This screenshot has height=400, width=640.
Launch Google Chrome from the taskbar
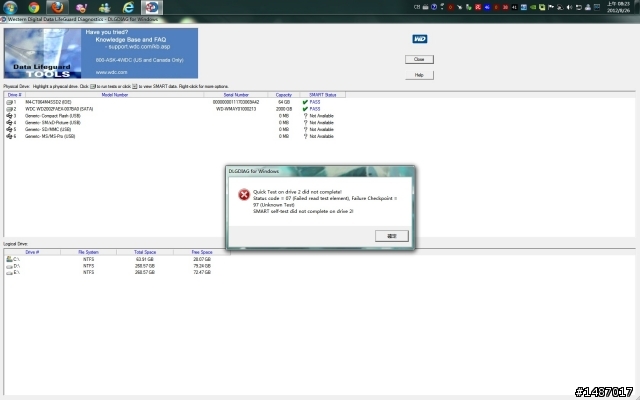pos(34,7)
